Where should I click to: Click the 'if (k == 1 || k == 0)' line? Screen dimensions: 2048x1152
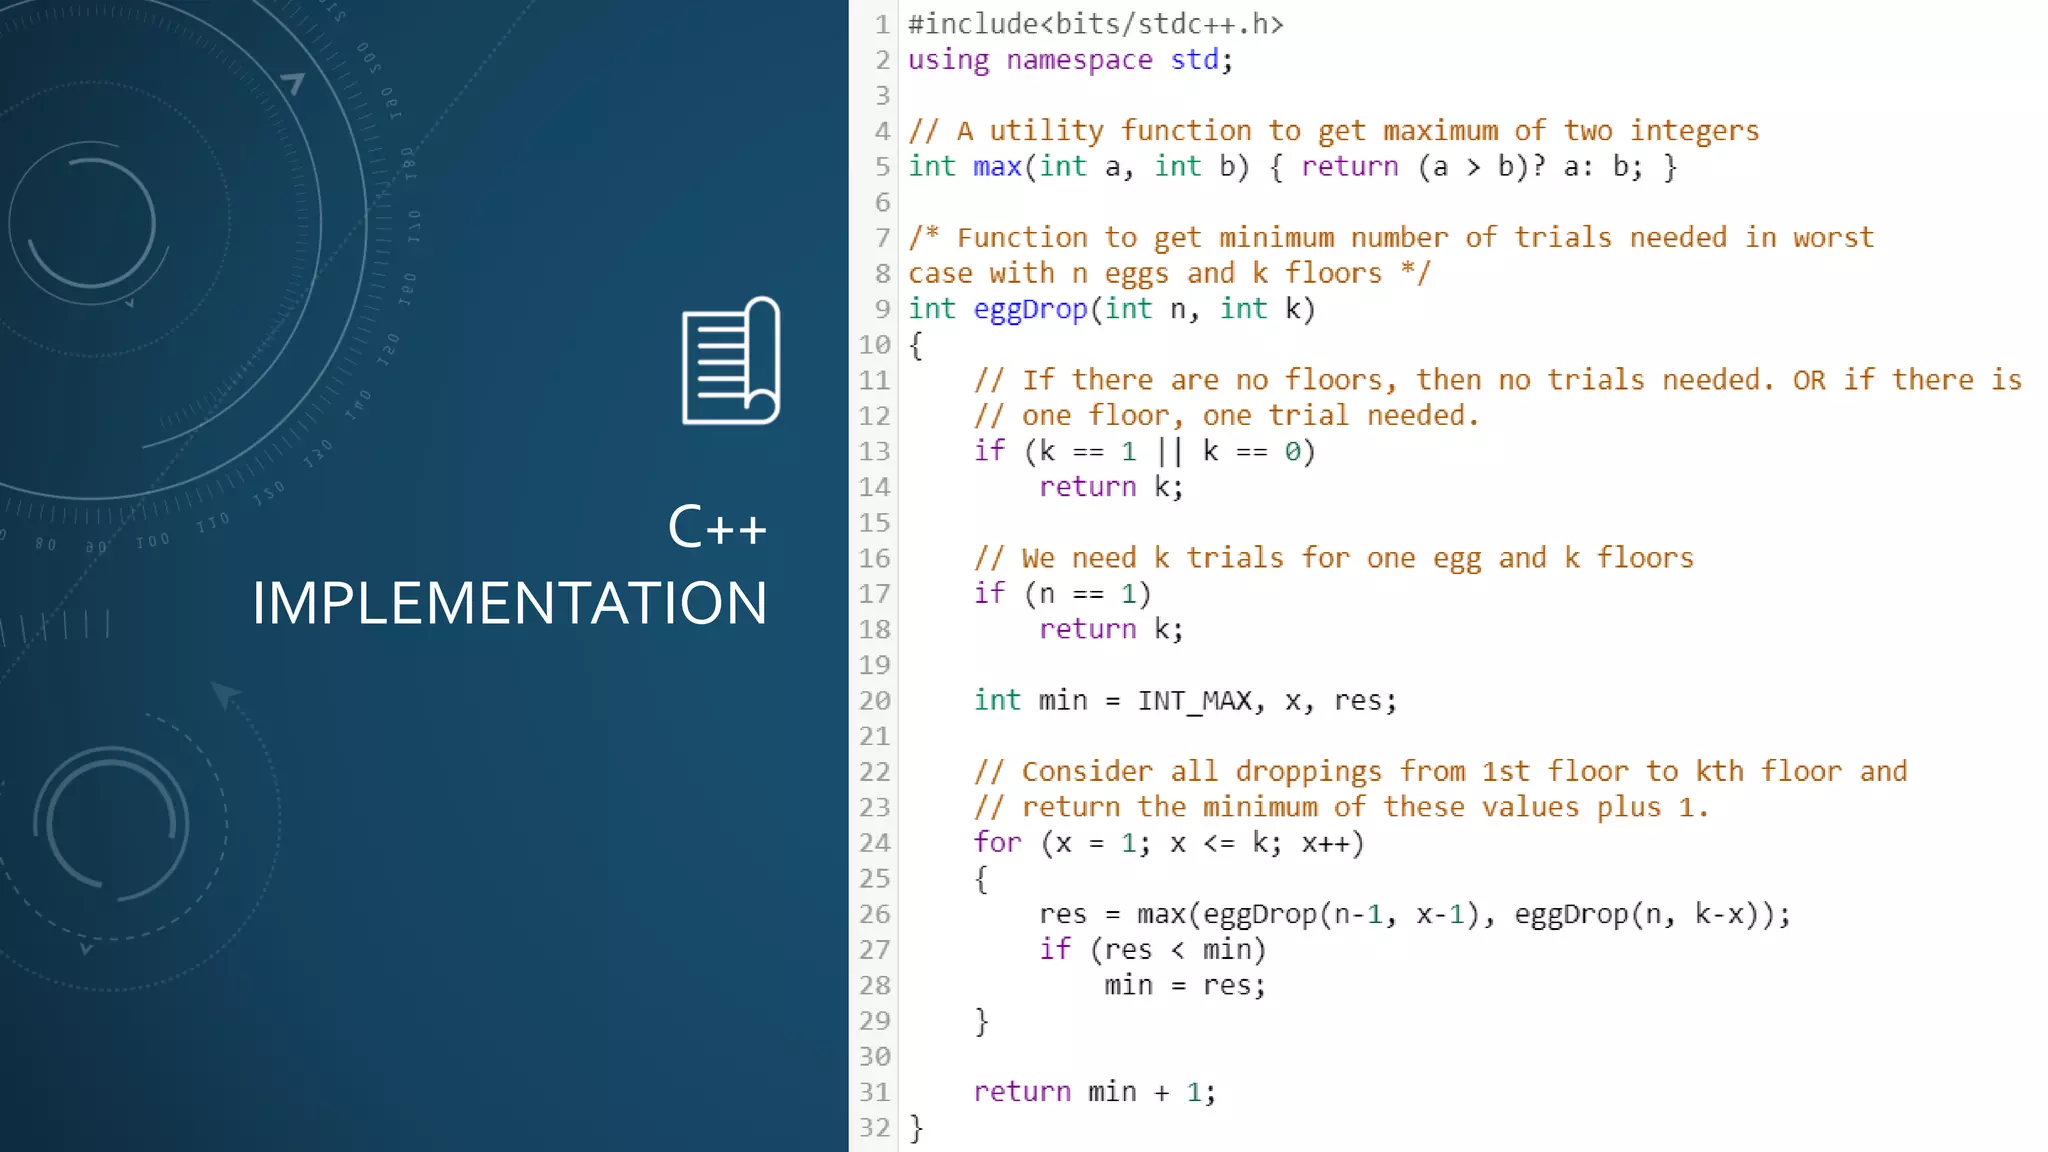[x=1144, y=452]
